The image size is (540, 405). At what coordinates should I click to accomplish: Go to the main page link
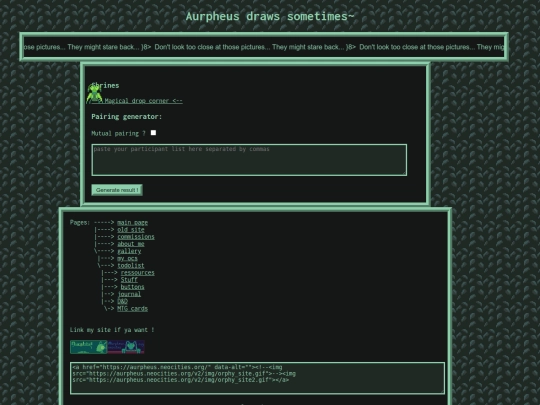pos(132,222)
